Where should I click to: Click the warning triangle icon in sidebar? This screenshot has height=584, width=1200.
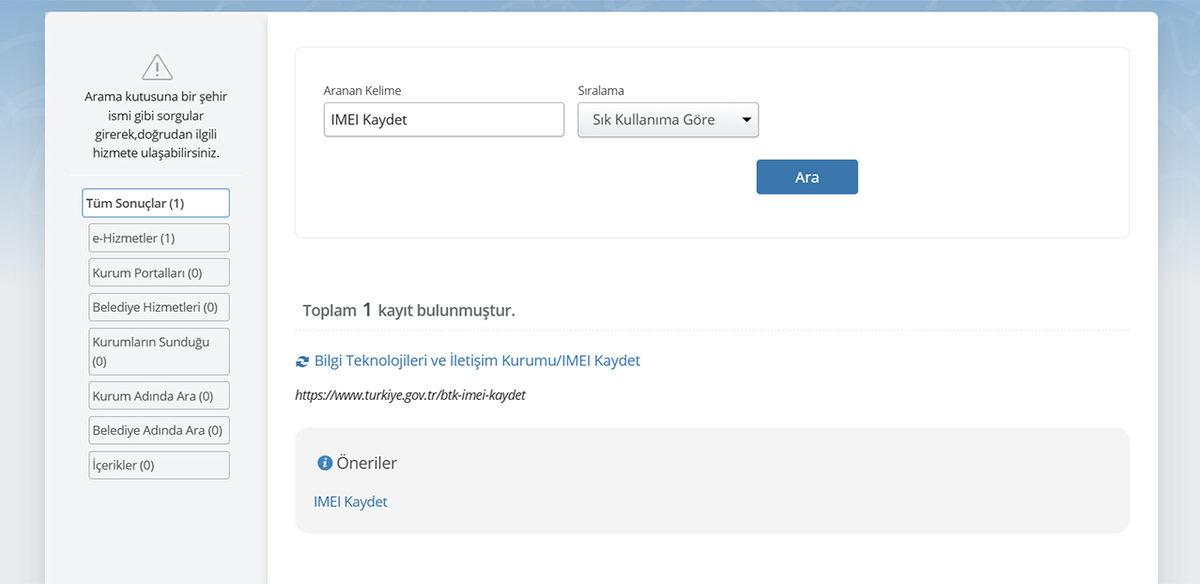click(x=157, y=67)
